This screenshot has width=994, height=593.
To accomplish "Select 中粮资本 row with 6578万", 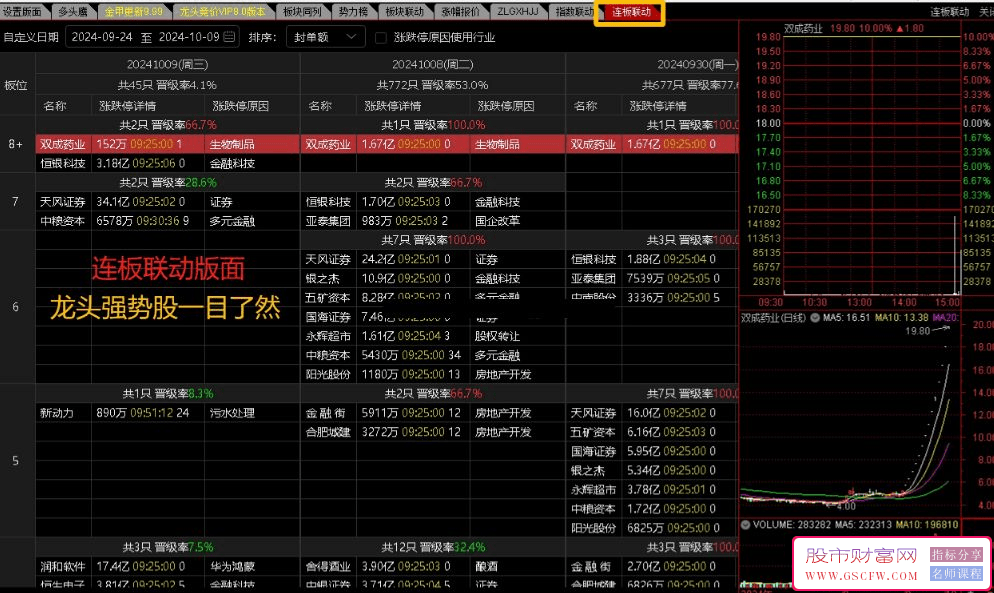I will 167,221.
